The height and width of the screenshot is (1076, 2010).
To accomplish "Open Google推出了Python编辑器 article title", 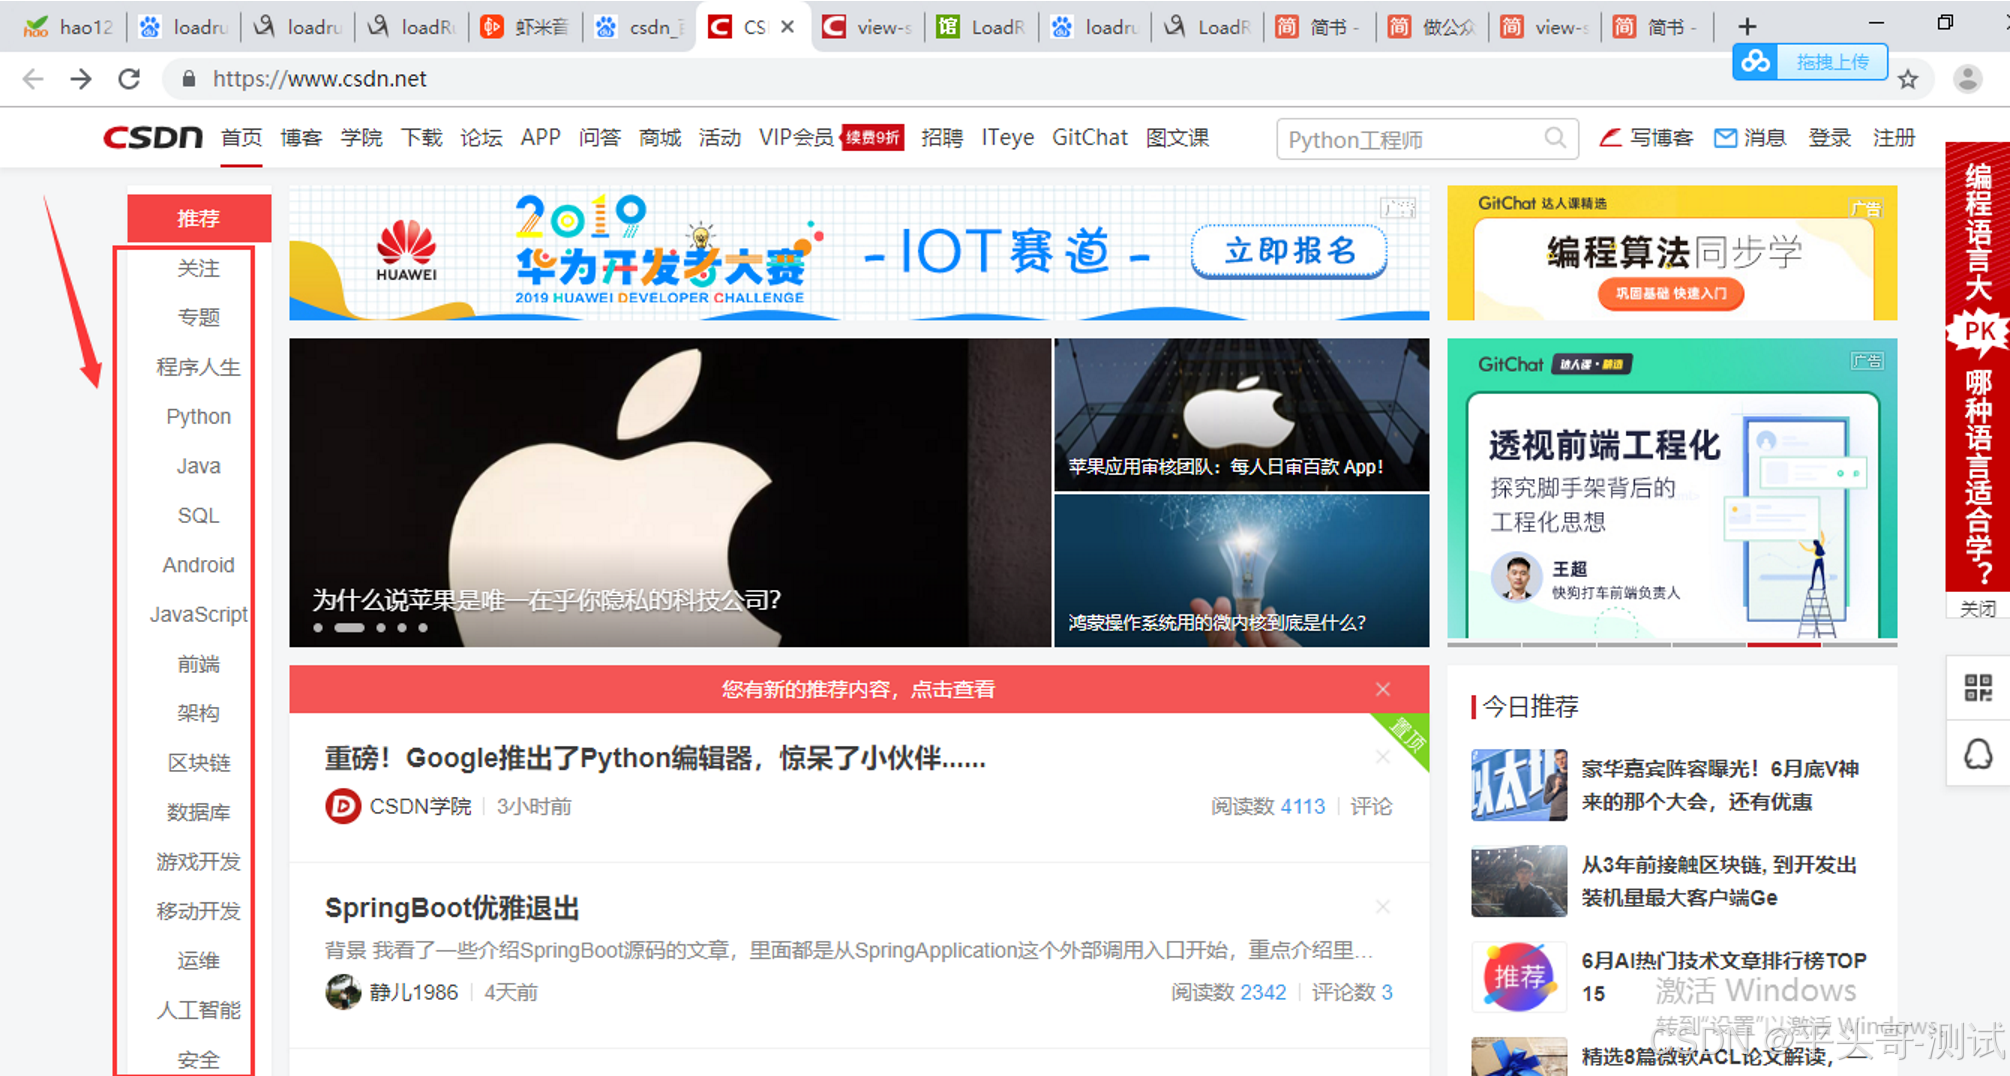I will (655, 758).
